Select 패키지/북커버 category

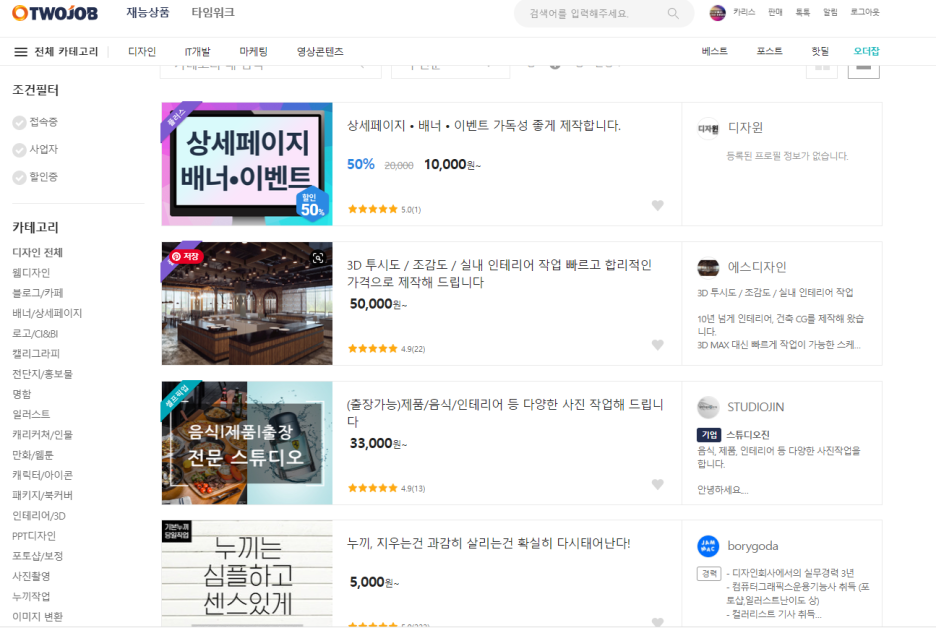tap(42, 495)
